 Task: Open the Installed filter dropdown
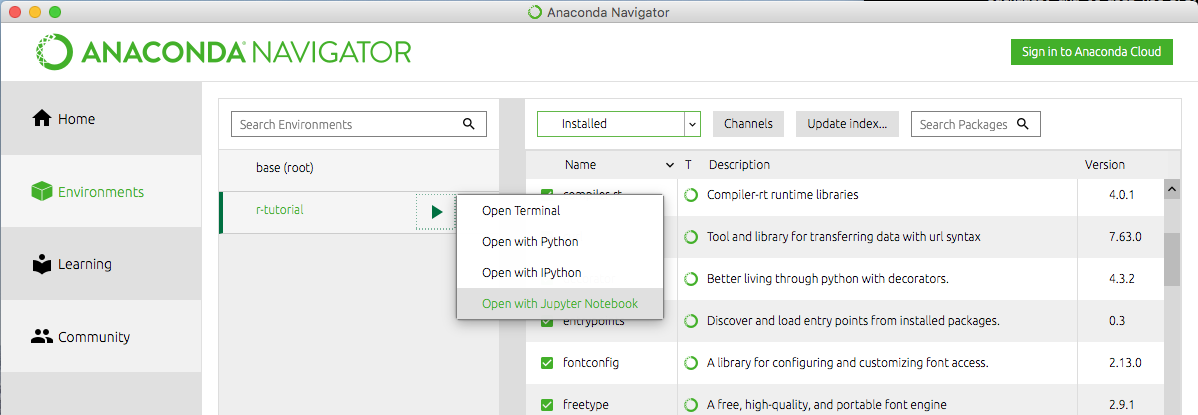tap(619, 124)
